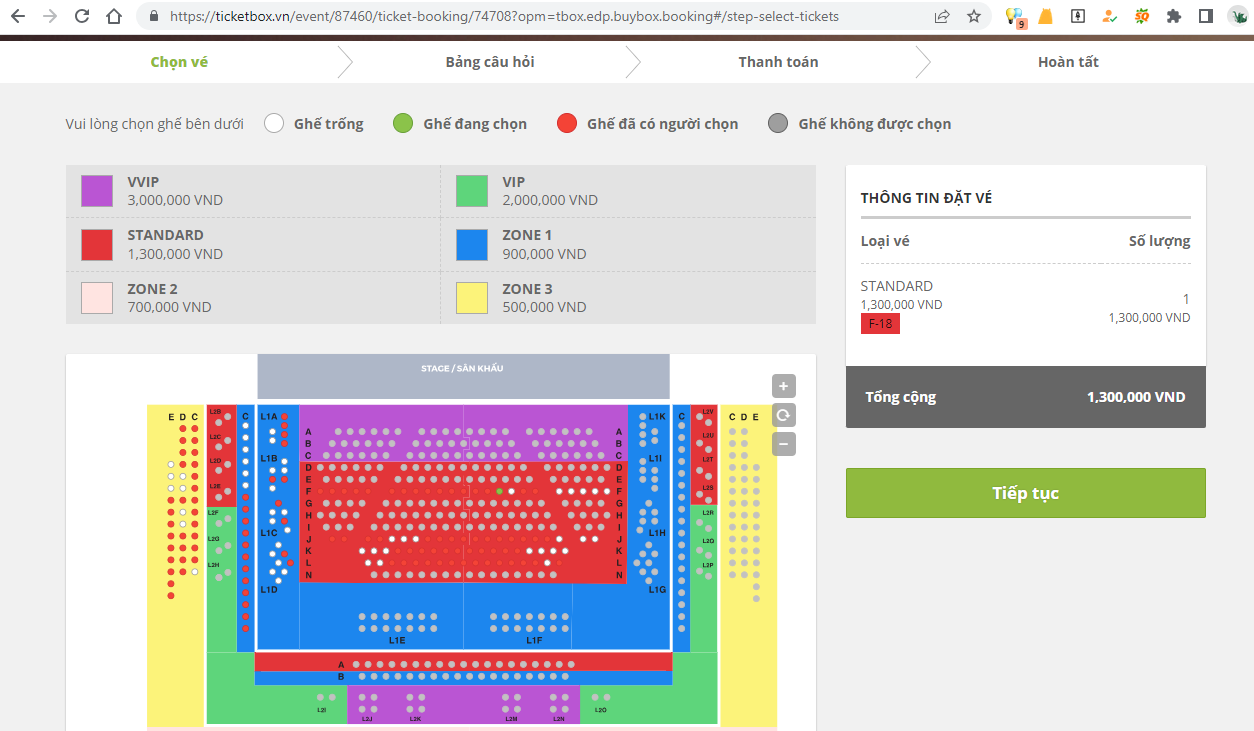
Task: Bookmark this page with the star icon
Action: tap(973, 16)
